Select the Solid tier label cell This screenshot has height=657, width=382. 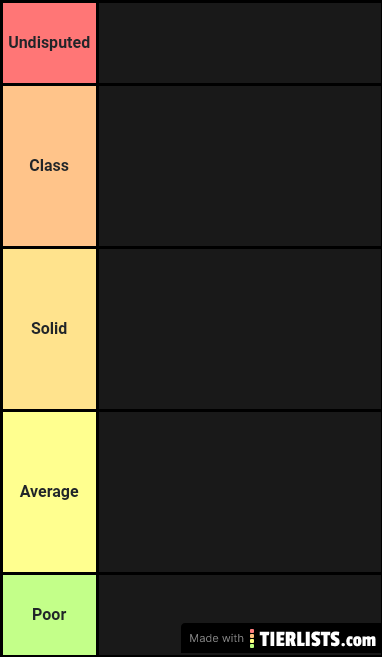(x=49, y=329)
